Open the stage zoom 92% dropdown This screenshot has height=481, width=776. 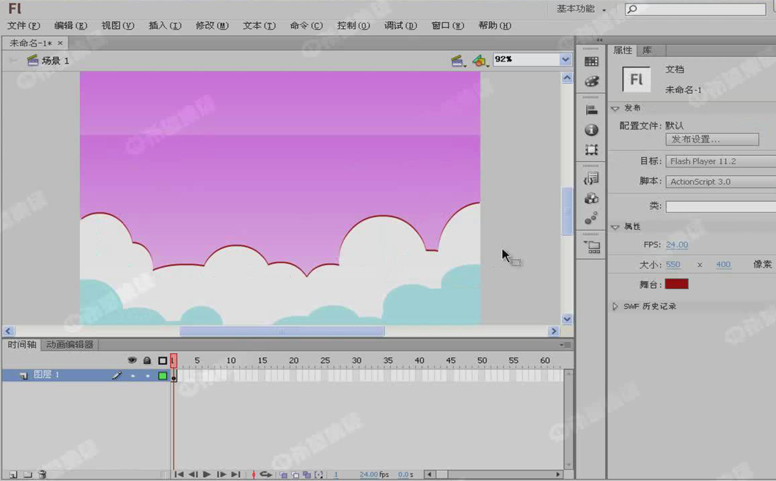coord(566,60)
